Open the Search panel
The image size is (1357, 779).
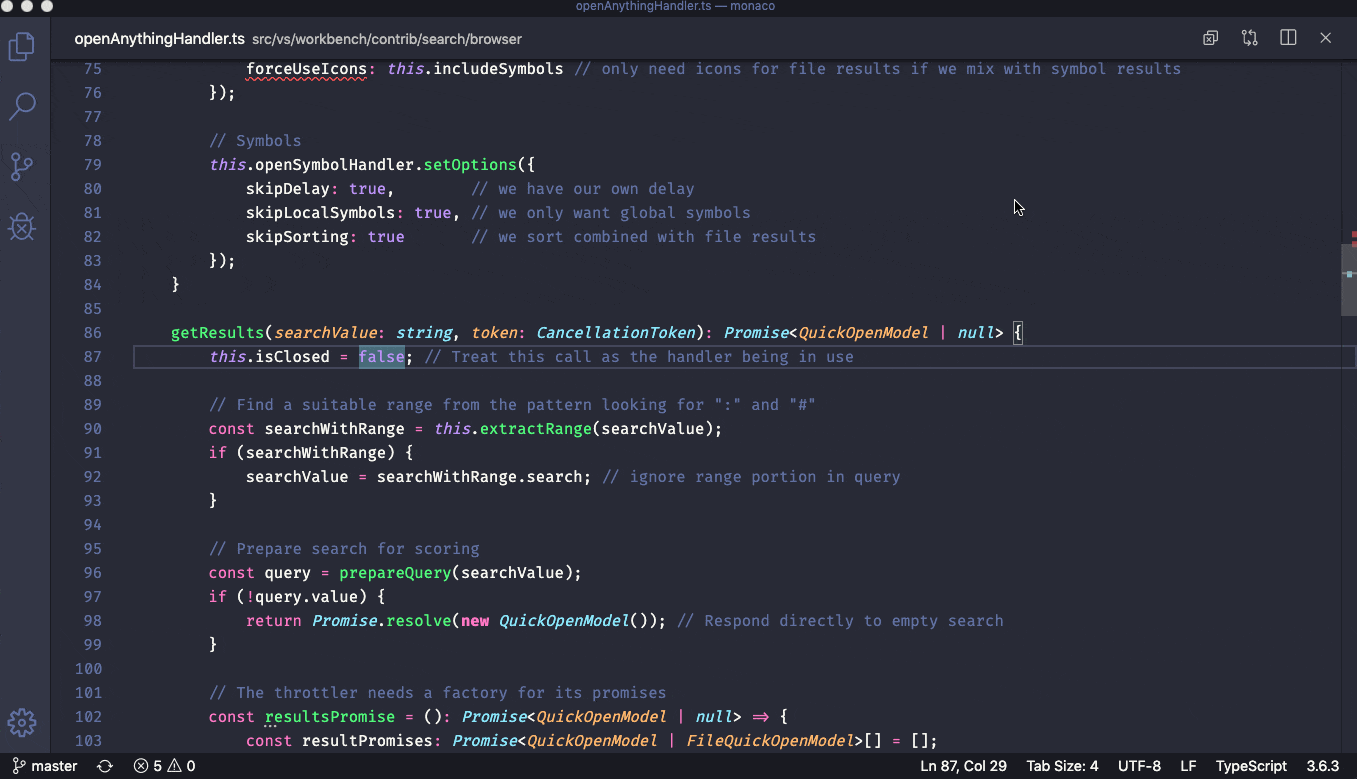[22, 106]
